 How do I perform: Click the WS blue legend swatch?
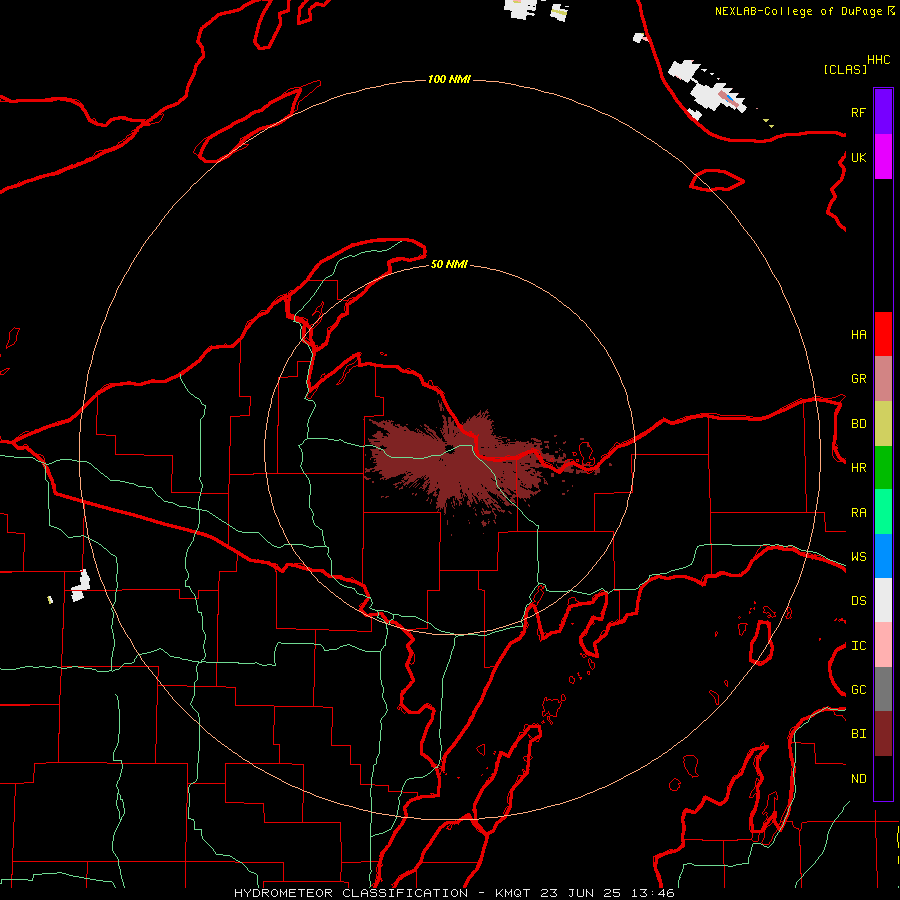tap(883, 556)
